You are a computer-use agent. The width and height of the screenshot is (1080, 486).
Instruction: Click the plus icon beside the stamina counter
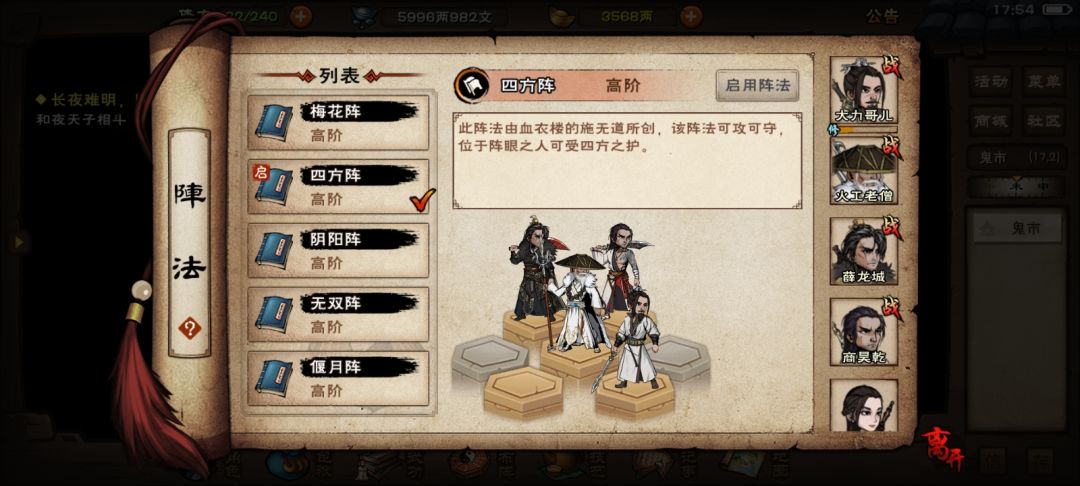(300, 16)
